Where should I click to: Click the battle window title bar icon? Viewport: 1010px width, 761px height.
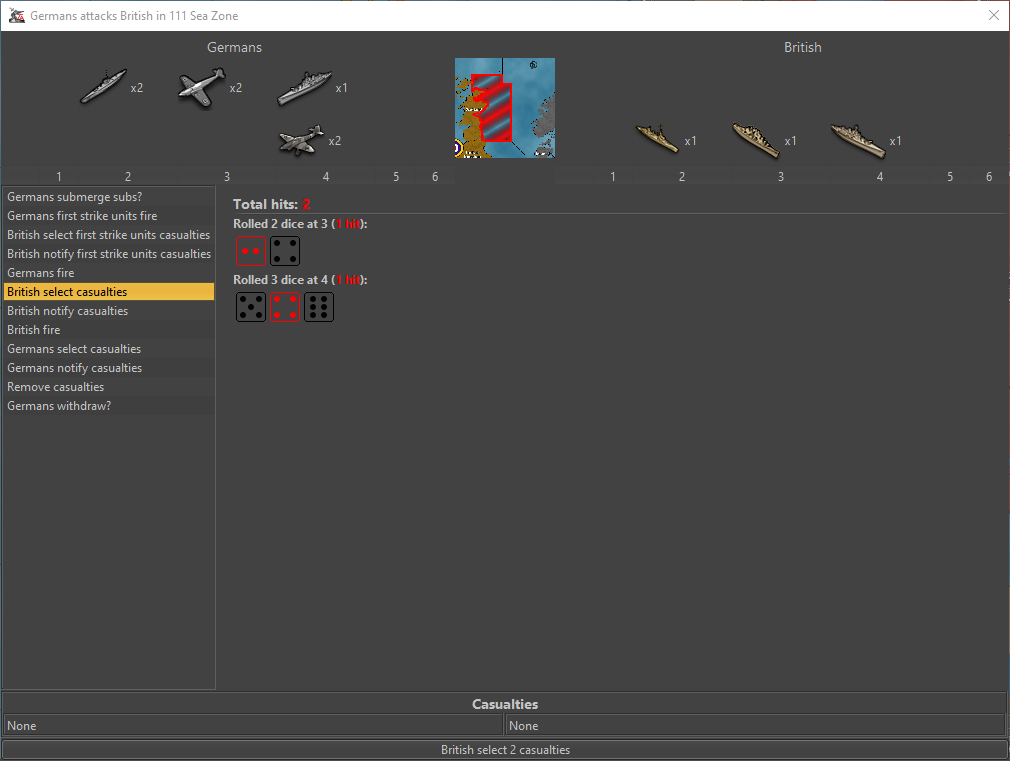pyautogui.click(x=17, y=15)
